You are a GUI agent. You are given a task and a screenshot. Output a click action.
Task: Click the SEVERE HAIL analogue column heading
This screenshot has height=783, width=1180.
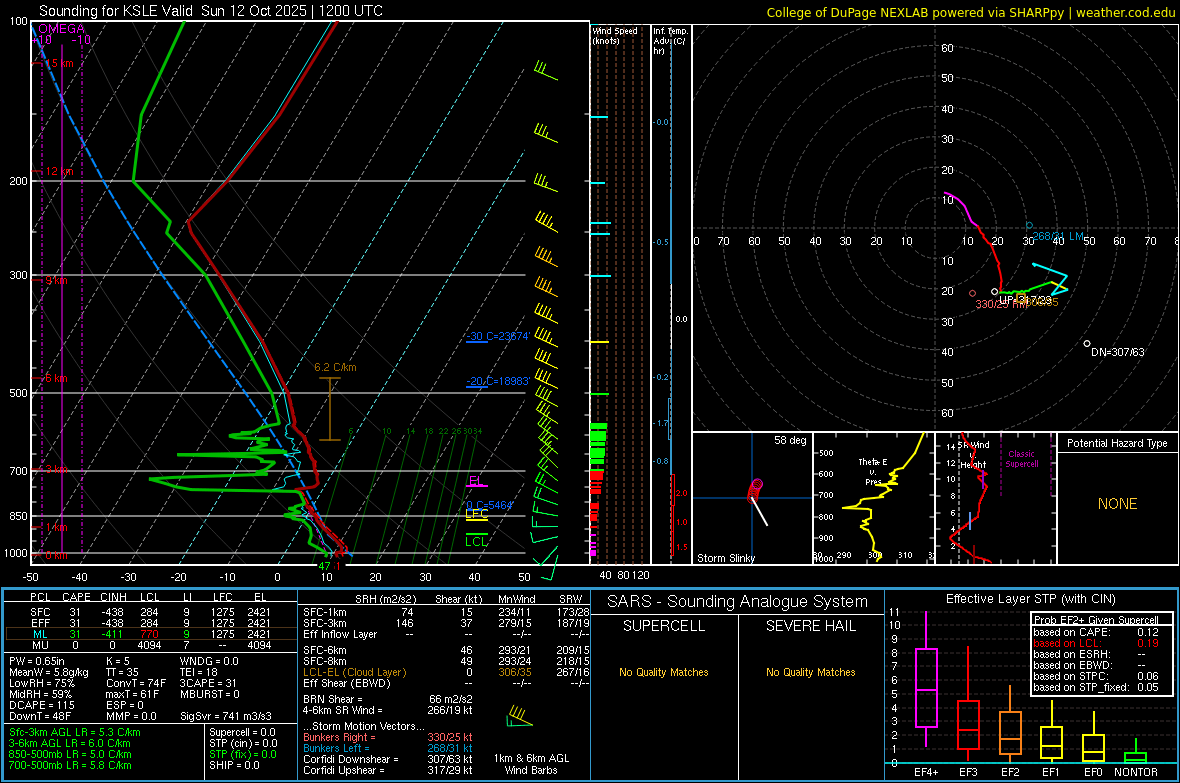pyautogui.click(x=810, y=626)
